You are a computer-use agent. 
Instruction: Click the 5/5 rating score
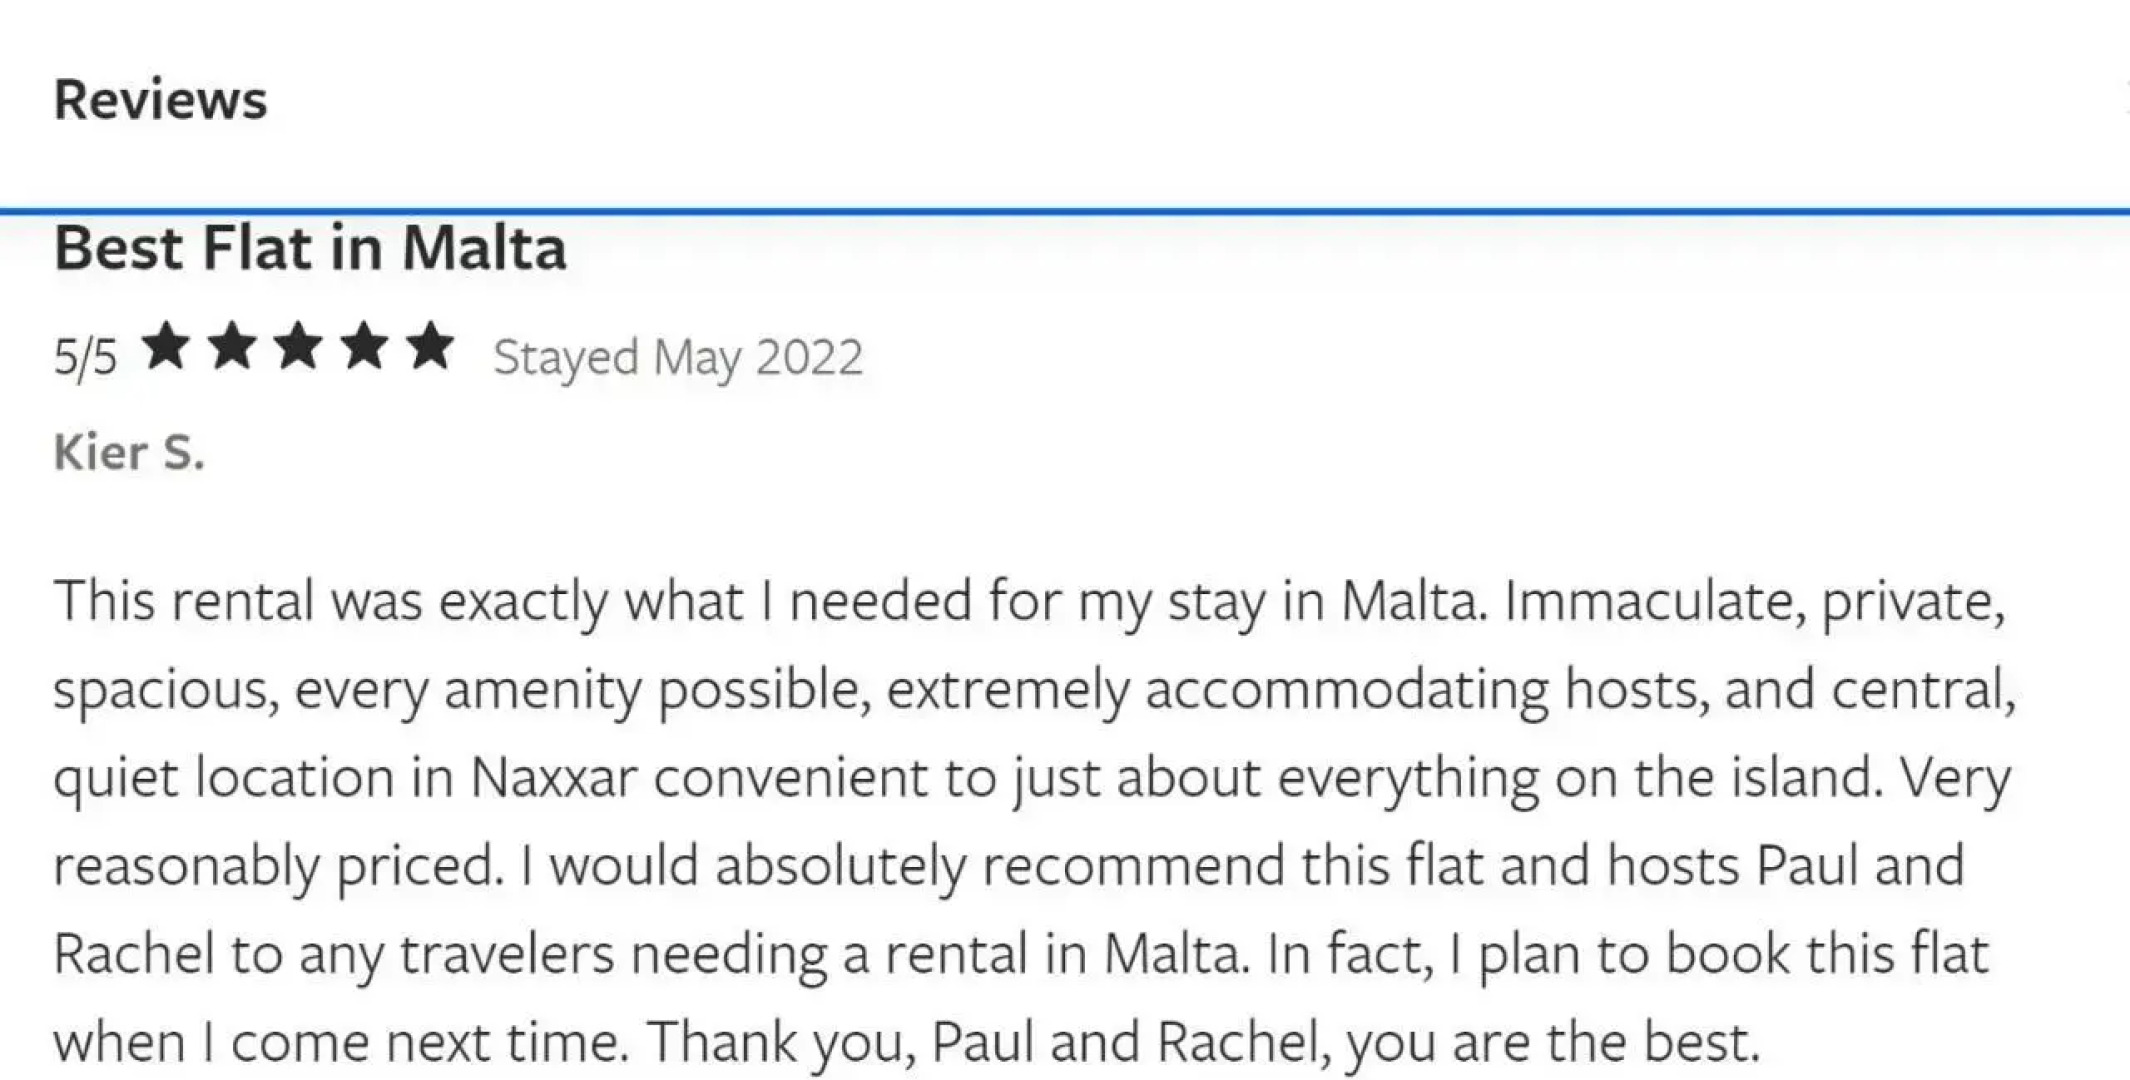pyautogui.click(x=85, y=358)
